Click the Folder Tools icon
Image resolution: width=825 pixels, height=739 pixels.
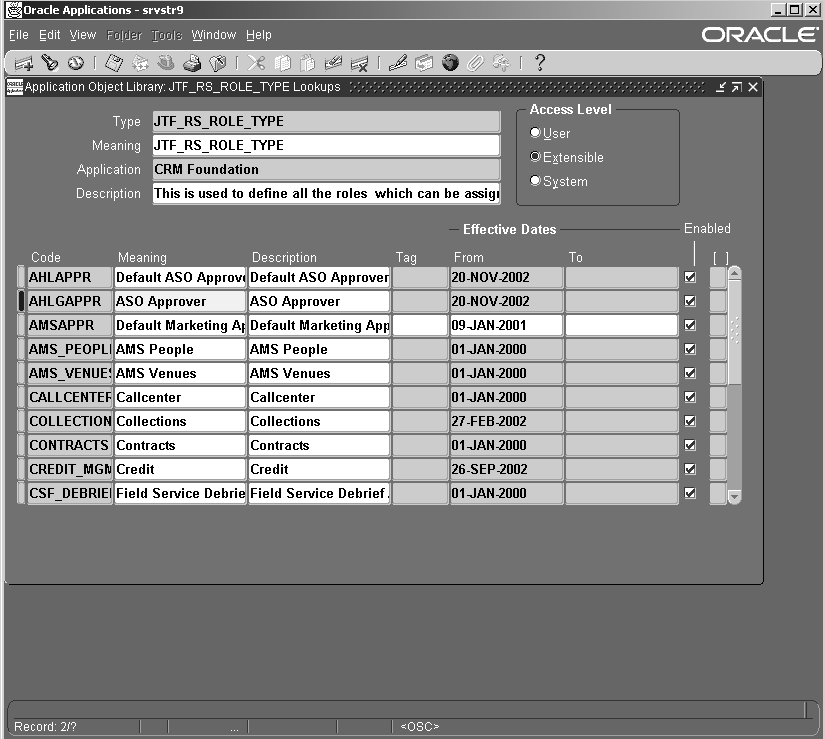[501, 63]
